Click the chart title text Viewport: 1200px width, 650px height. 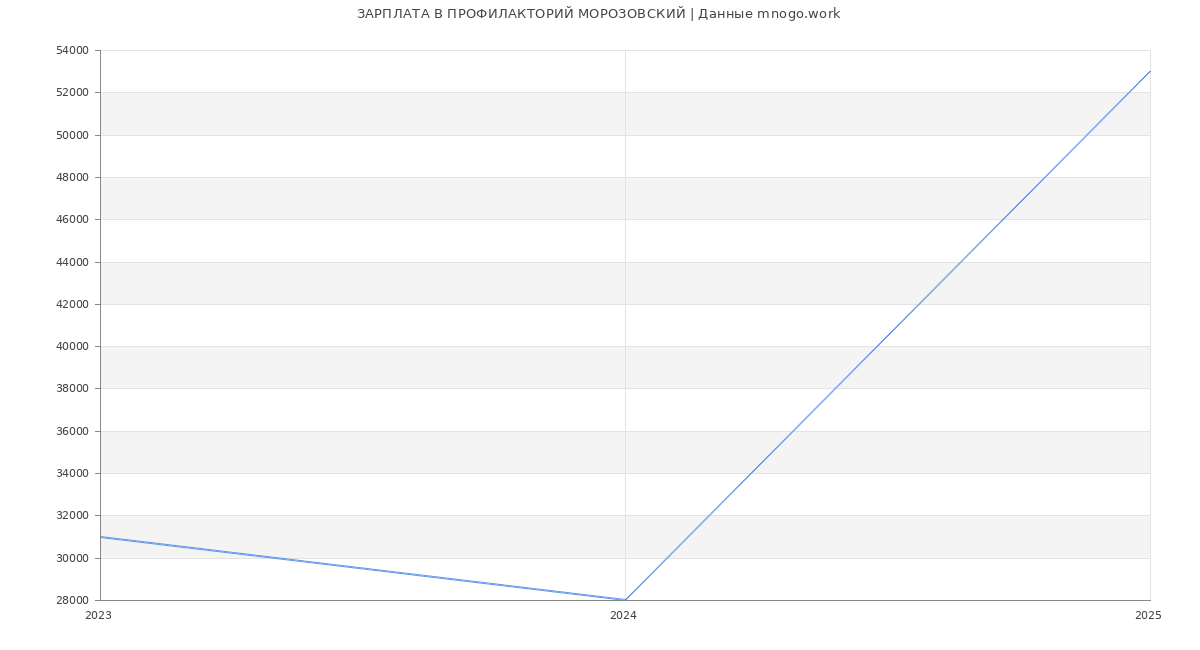point(598,14)
